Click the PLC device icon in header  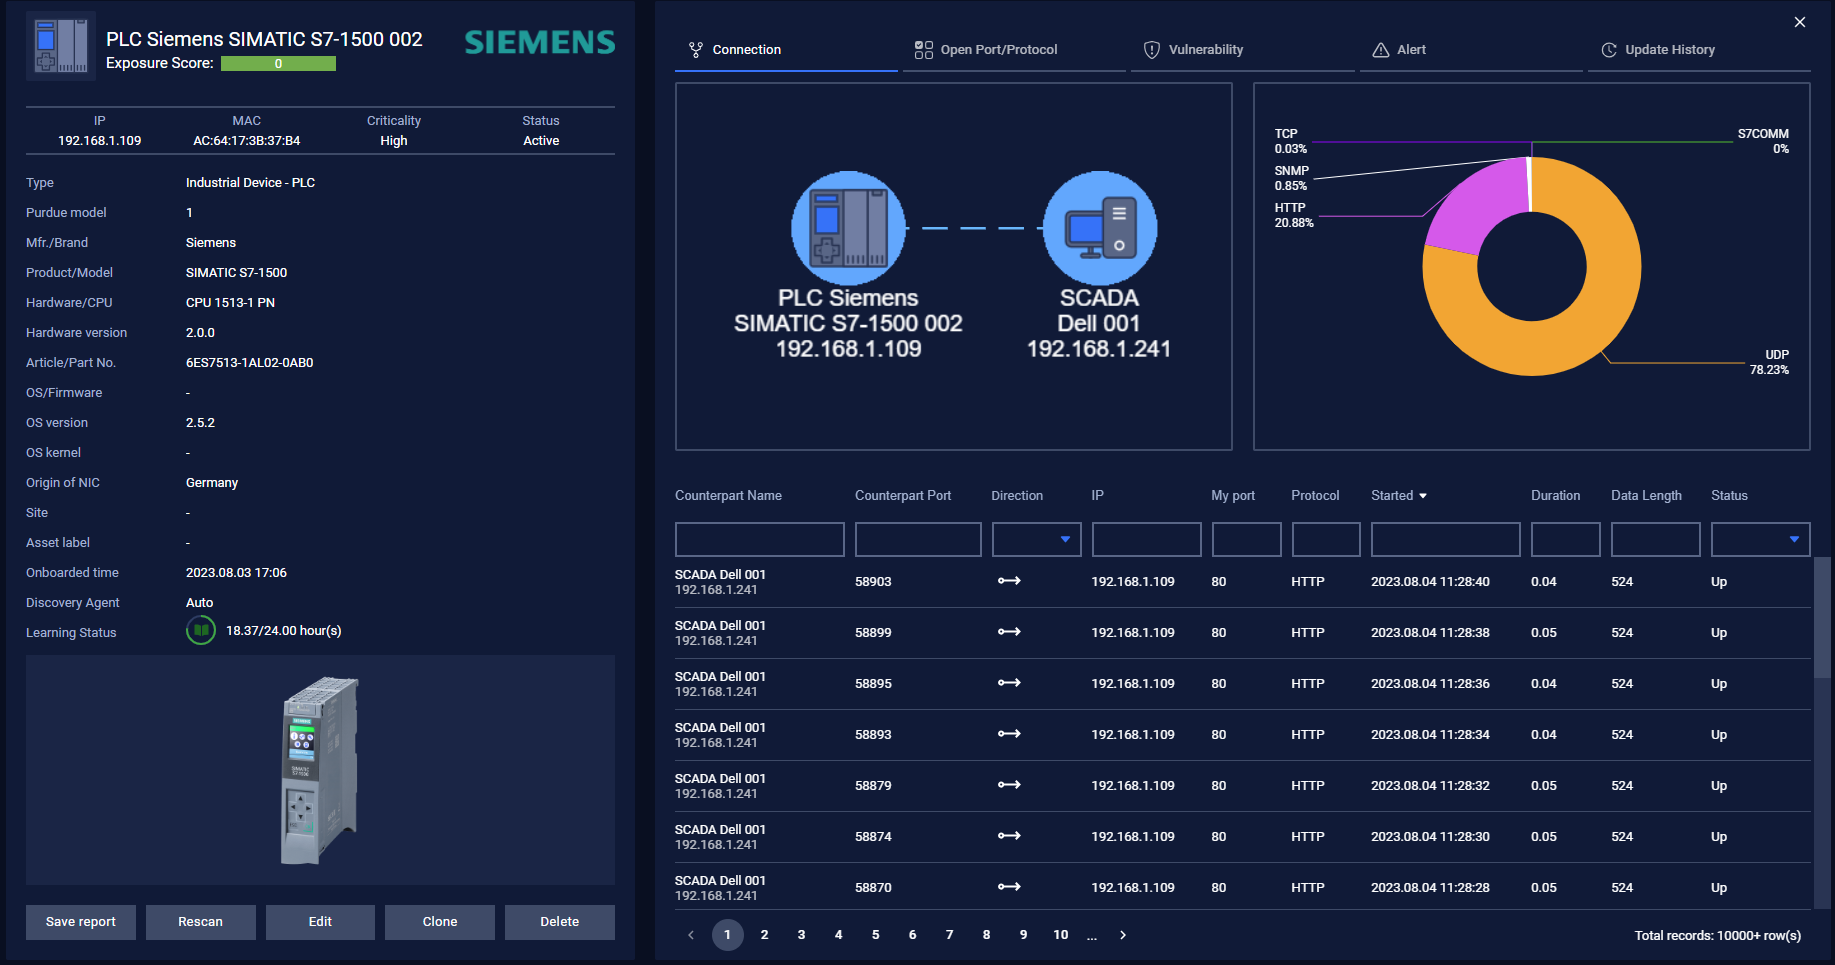[x=61, y=46]
